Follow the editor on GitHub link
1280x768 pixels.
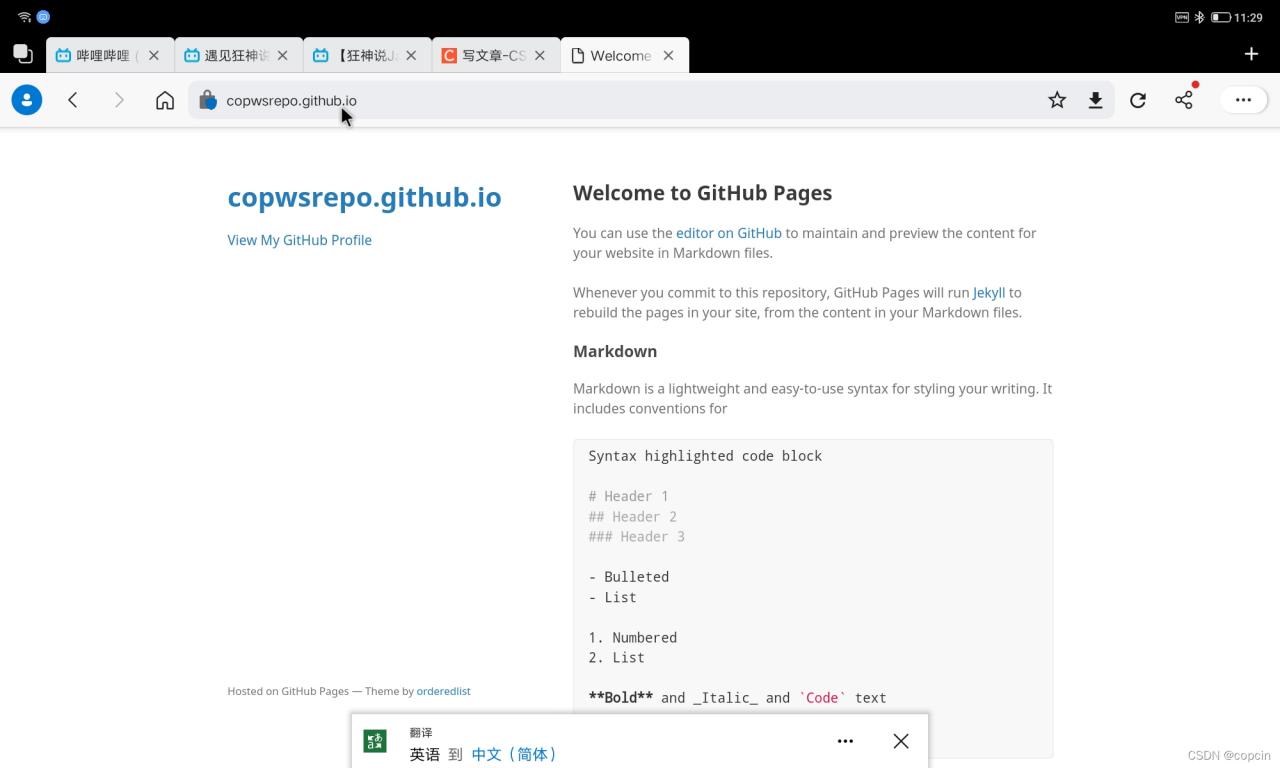pos(729,233)
